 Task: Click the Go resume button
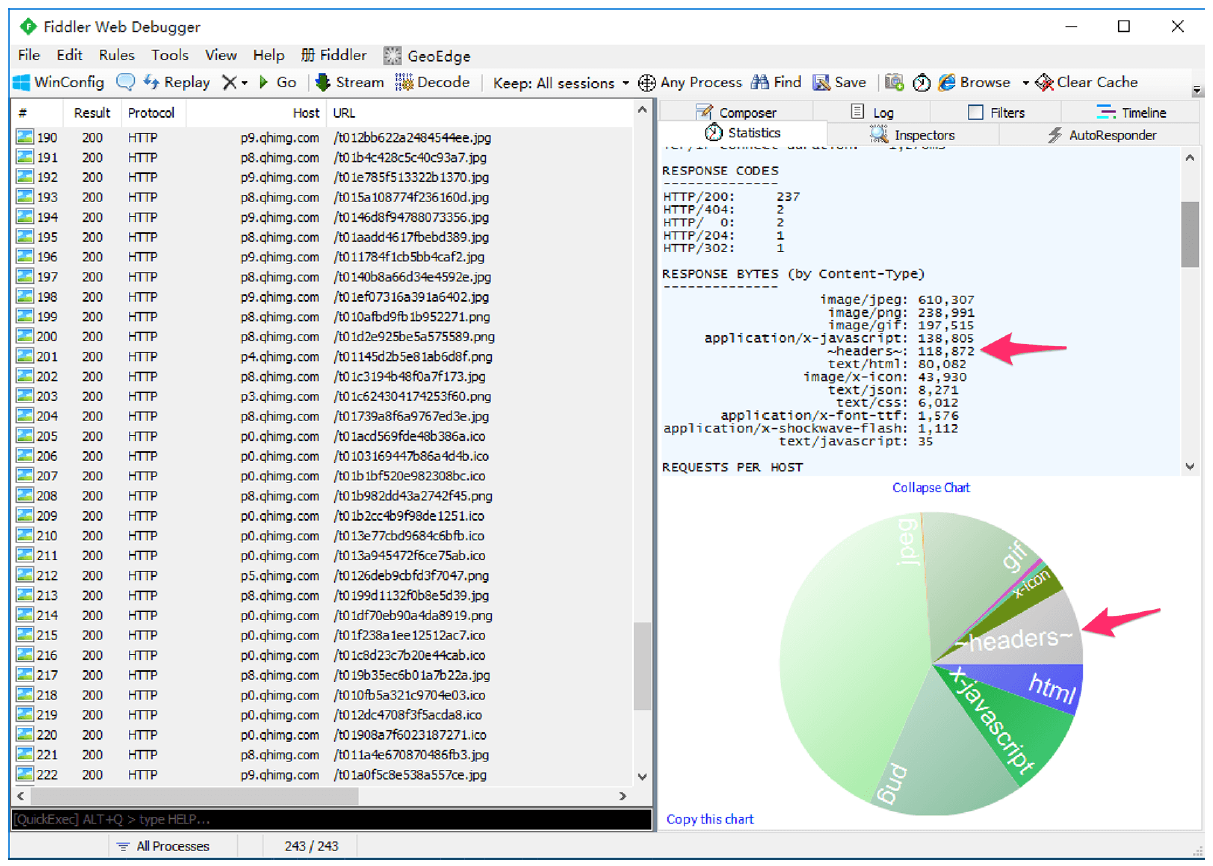[277, 83]
